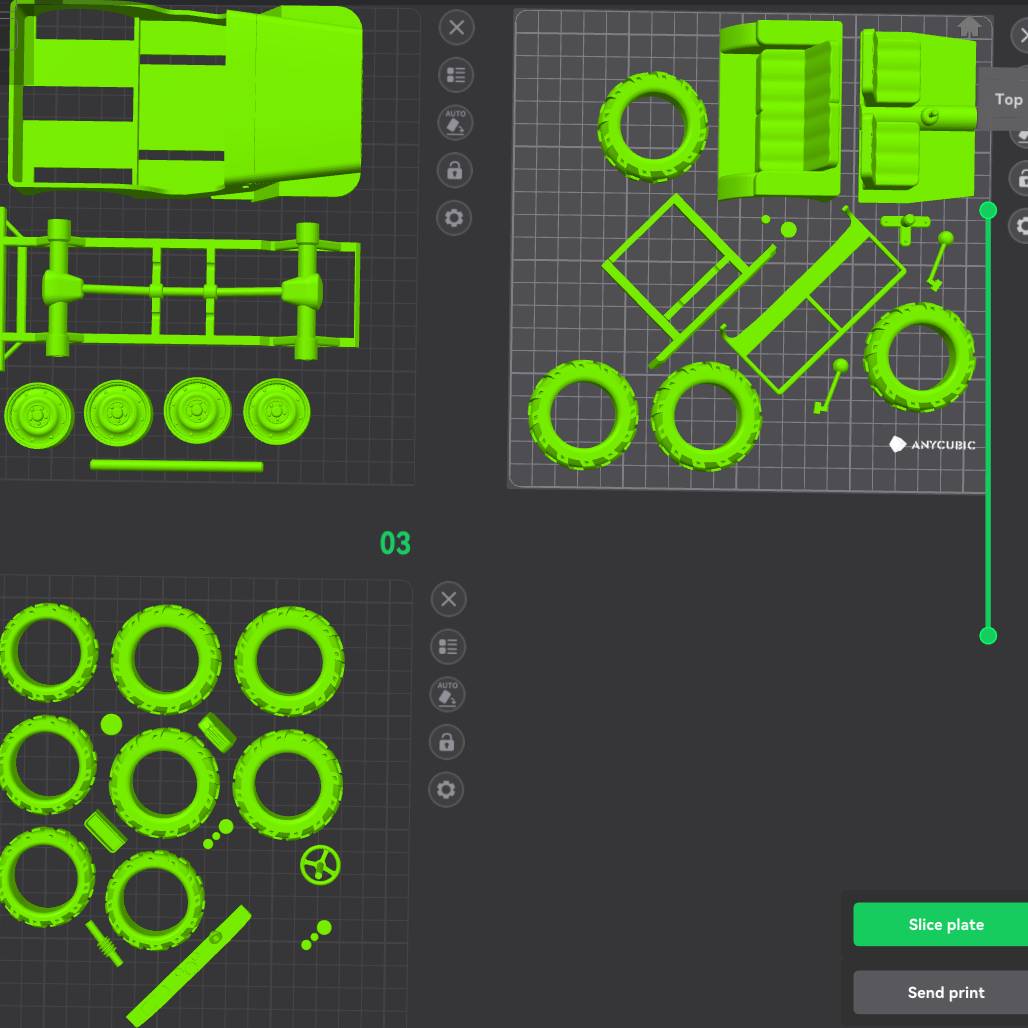Lock the plate containing the car body
The height and width of the screenshot is (1028, 1028).
point(454,170)
